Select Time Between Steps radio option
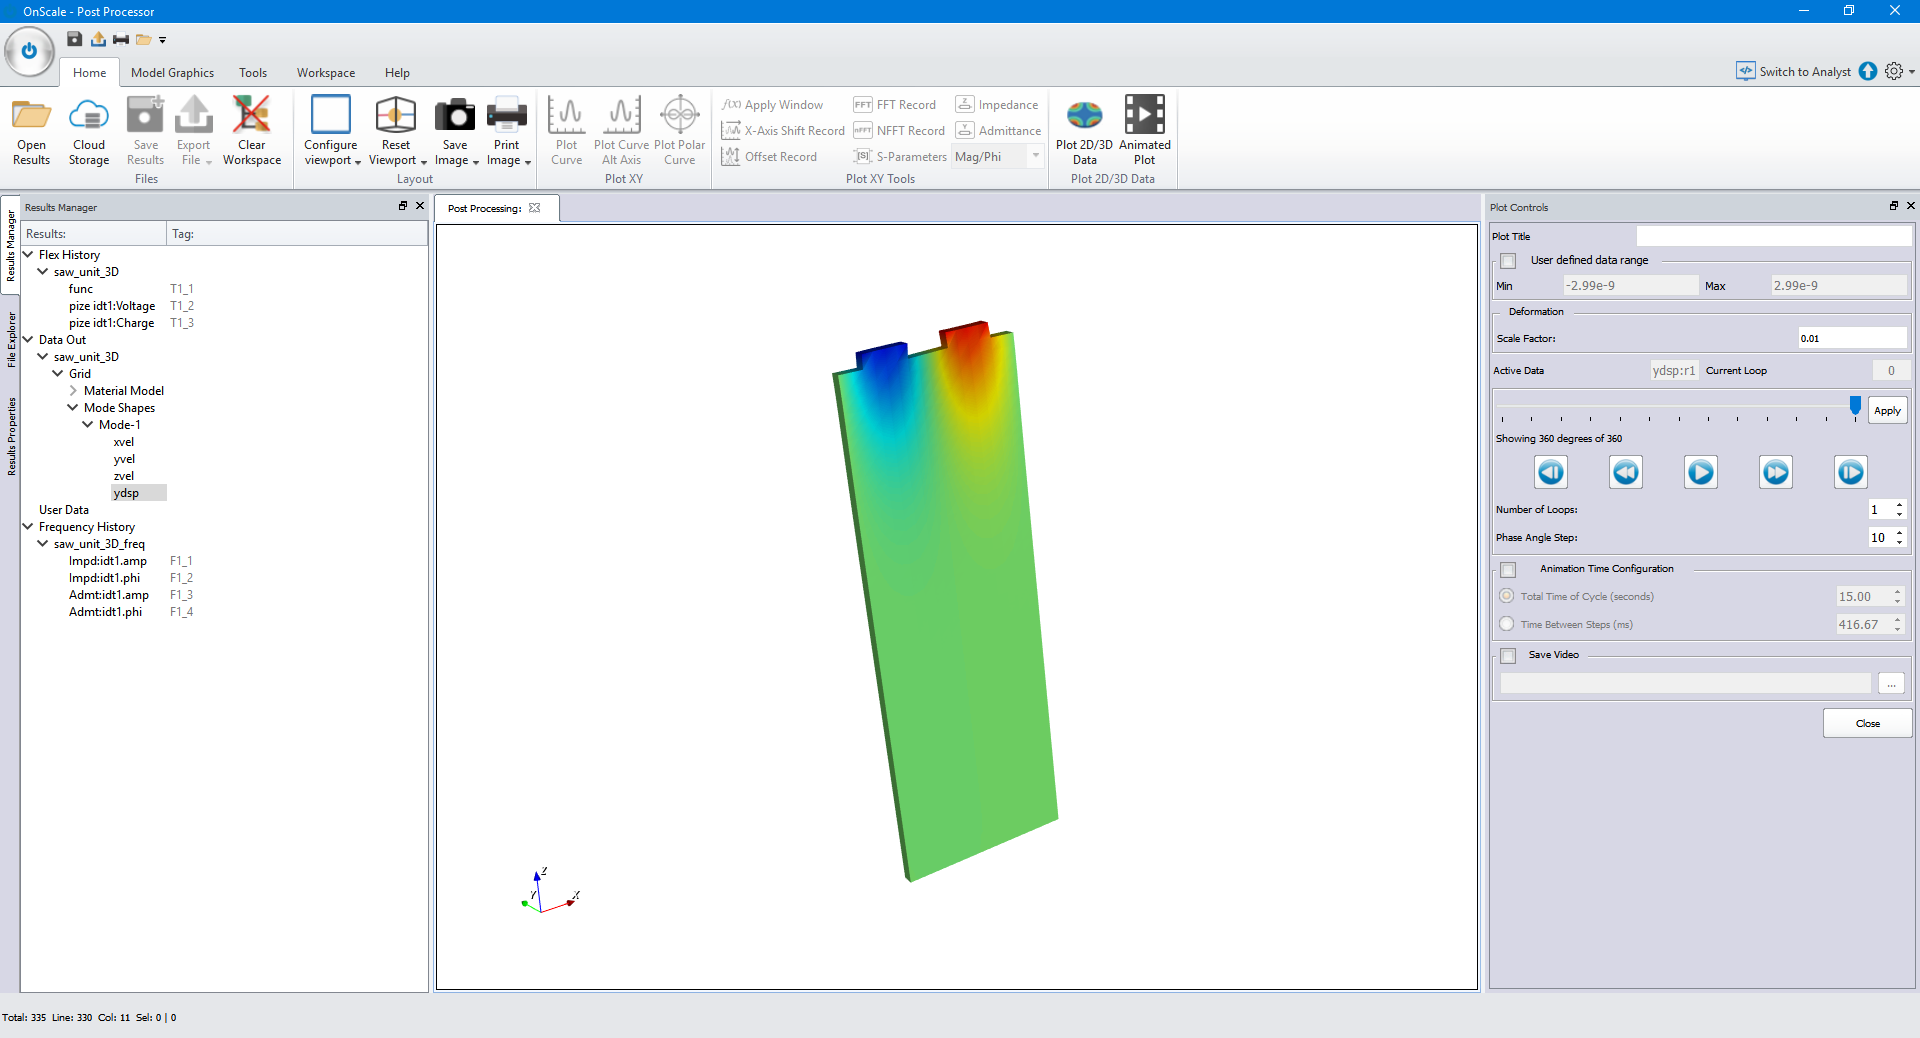This screenshot has width=1920, height=1038. [1506, 624]
